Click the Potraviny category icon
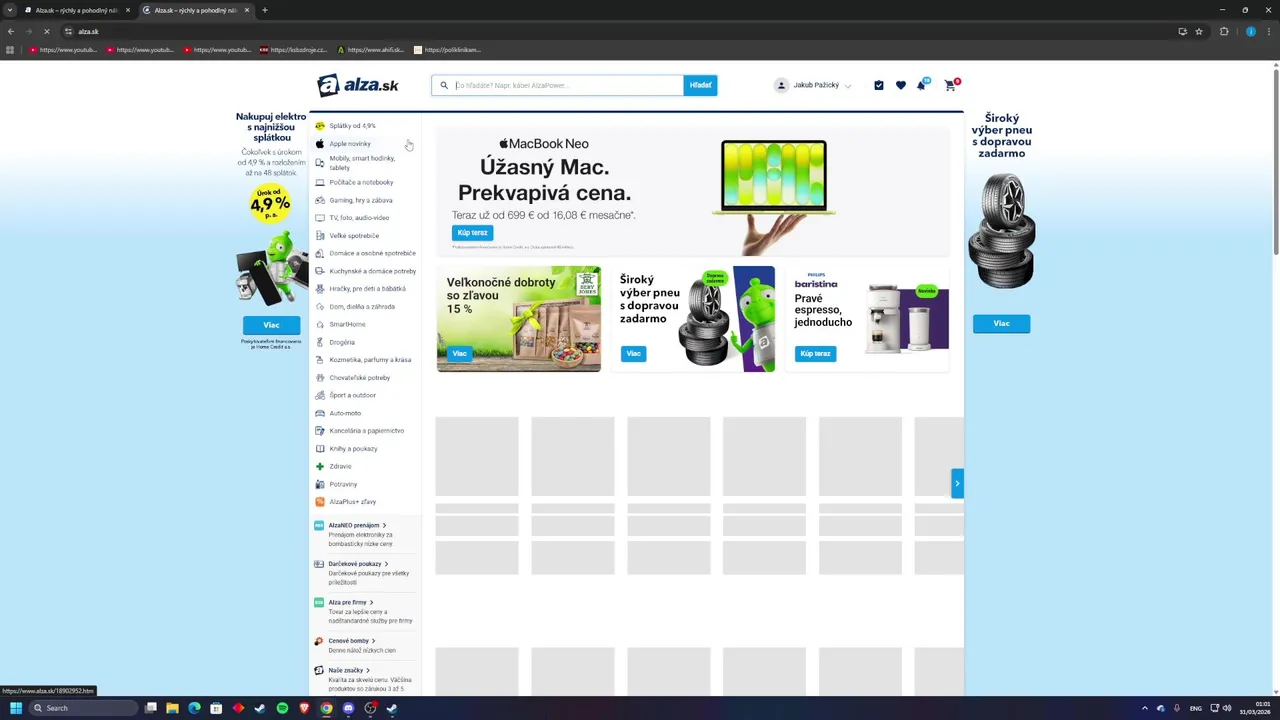The height and width of the screenshot is (720, 1280). tap(320, 484)
